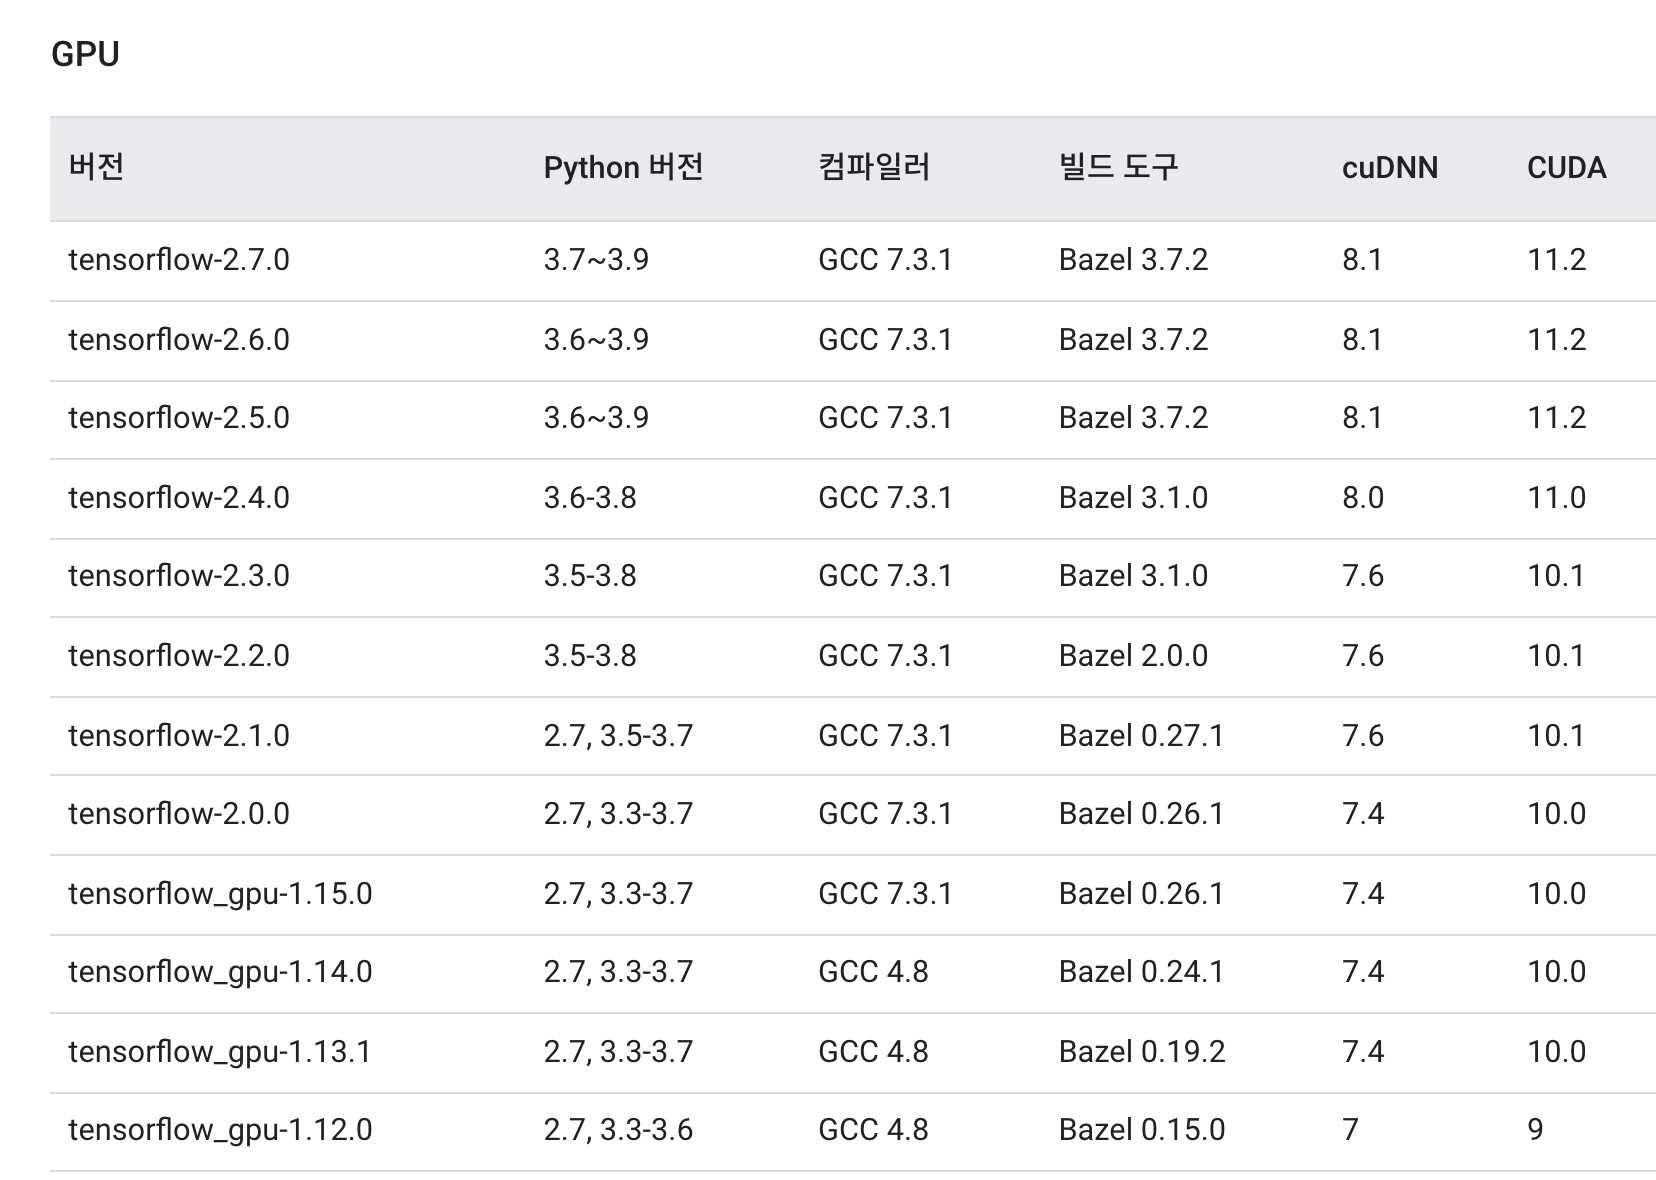
Task: Click Python 3.5-3.8 in tensorflow-2.2.0 row
Action: [590, 656]
